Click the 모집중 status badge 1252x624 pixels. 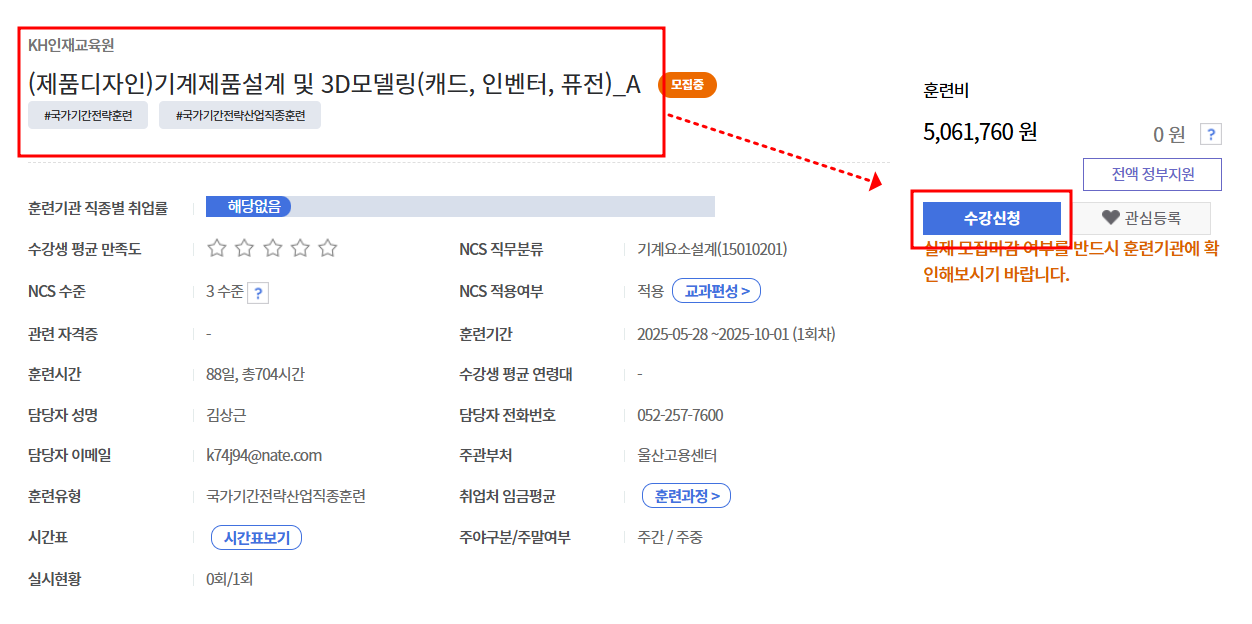point(687,85)
